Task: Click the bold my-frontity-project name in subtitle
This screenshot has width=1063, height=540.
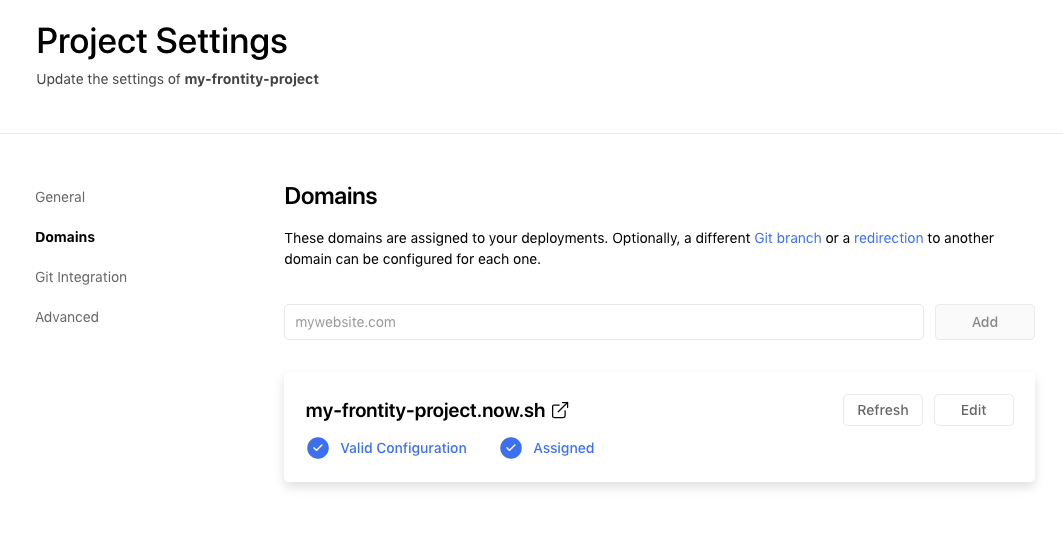Action: pyautogui.click(x=251, y=79)
